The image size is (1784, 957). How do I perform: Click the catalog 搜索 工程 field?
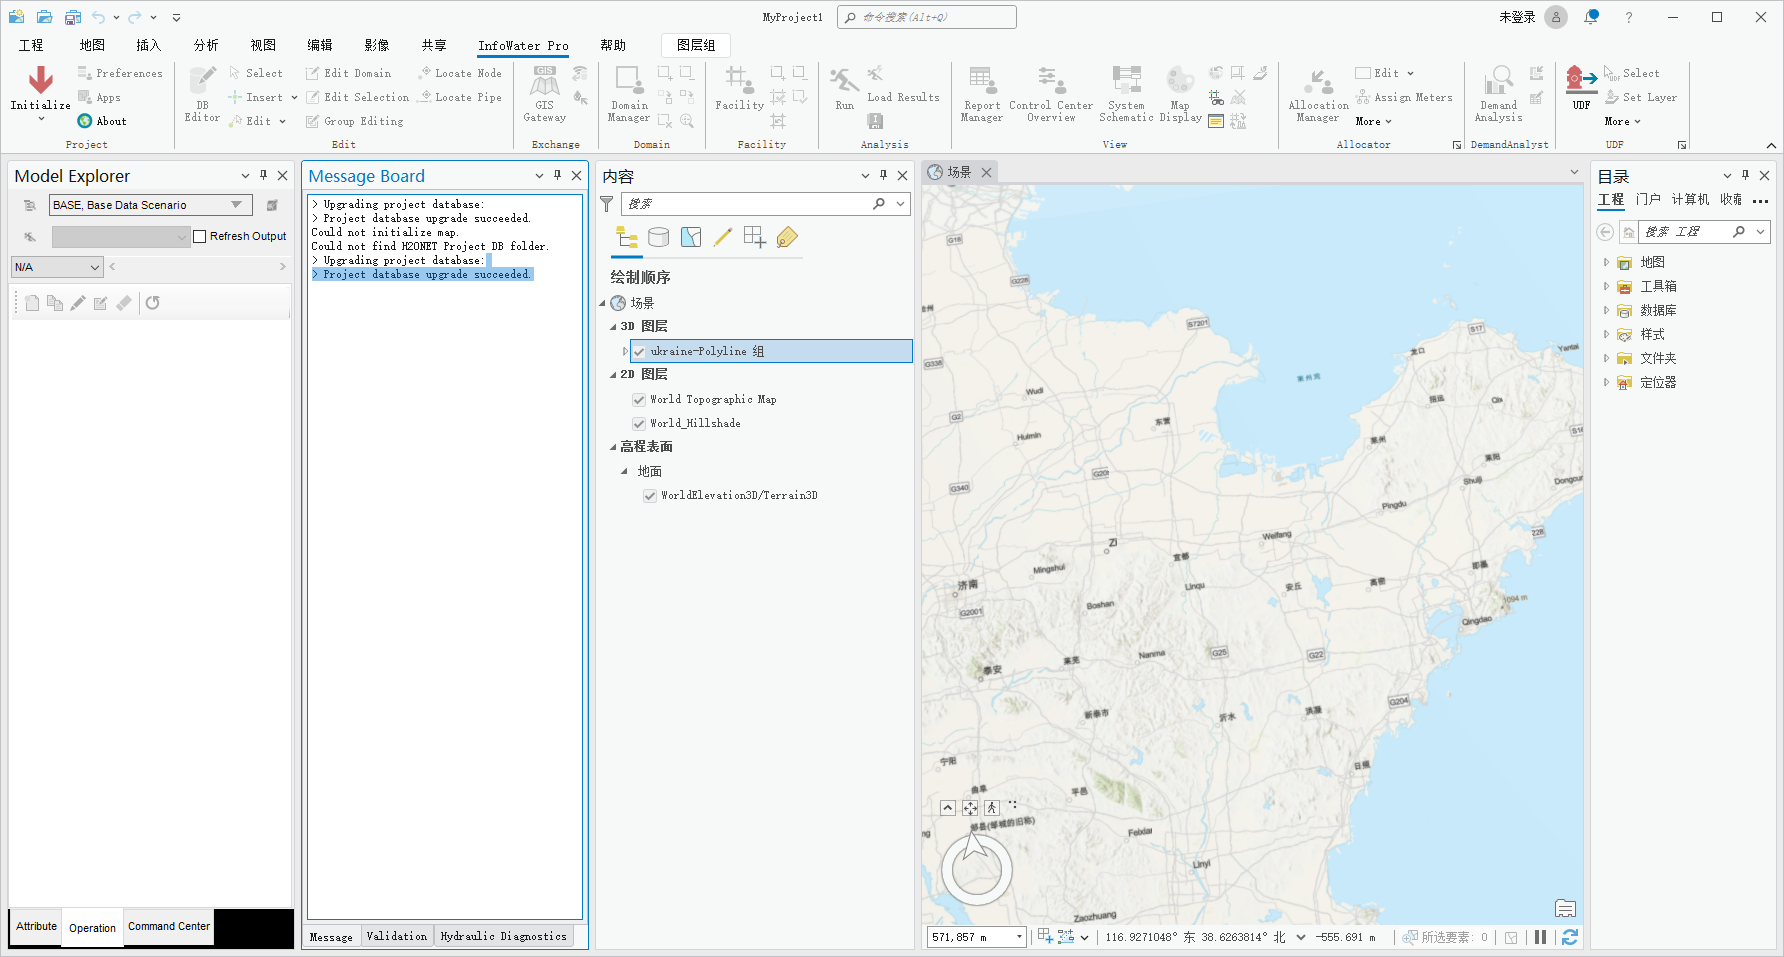coord(1706,231)
